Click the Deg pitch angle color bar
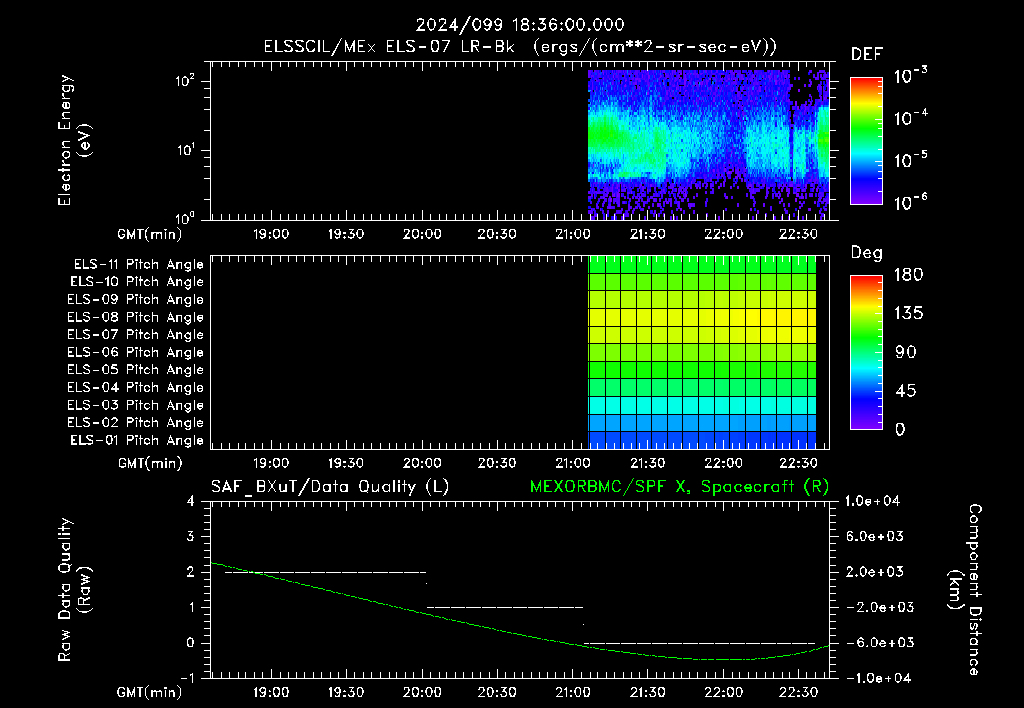Image resolution: width=1024 pixels, height=708 pixels. [x=866, y=352]
